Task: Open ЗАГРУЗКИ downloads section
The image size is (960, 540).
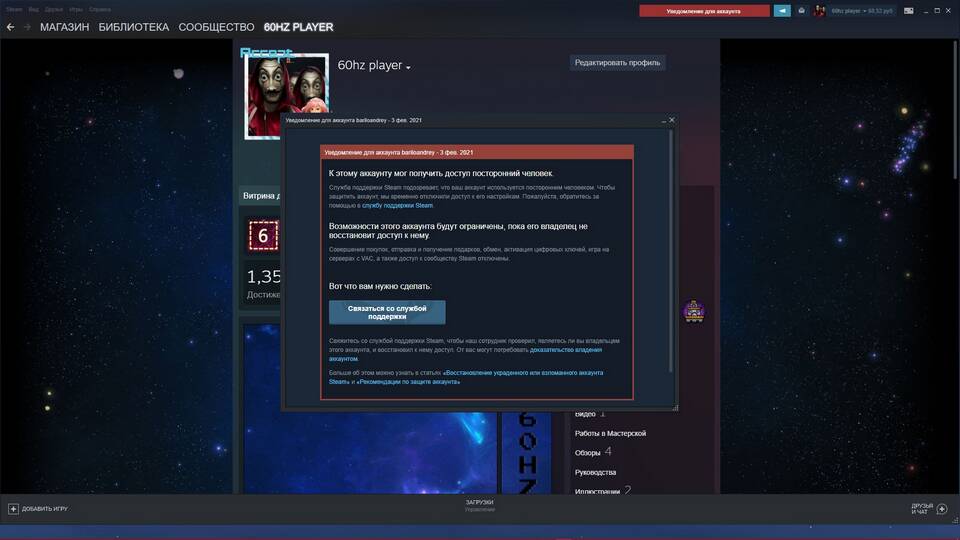Action: coord(479,505)
